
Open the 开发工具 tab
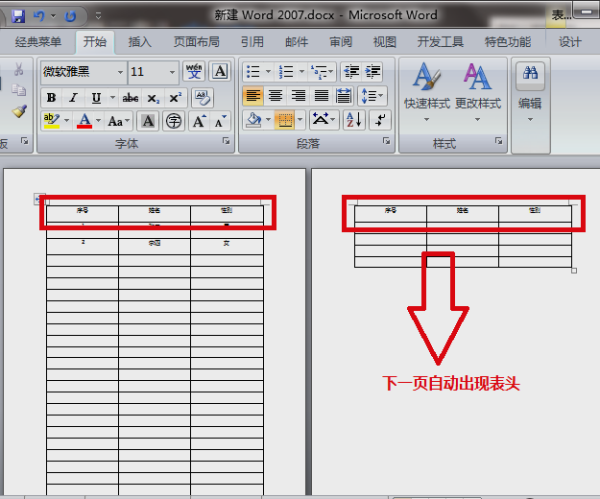click(x=440, y=42)
